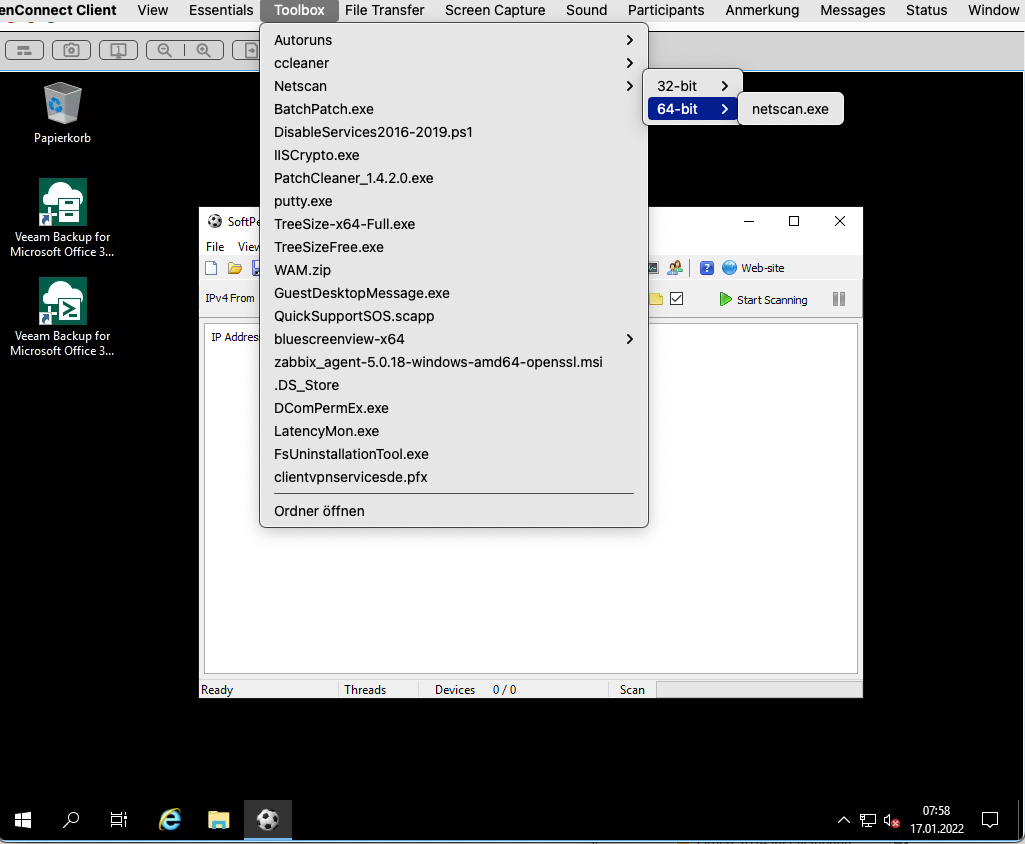This screenshot has width=1025, height=844.
Task: Select LatencyMon.exe entry
Action: [454, 431]
